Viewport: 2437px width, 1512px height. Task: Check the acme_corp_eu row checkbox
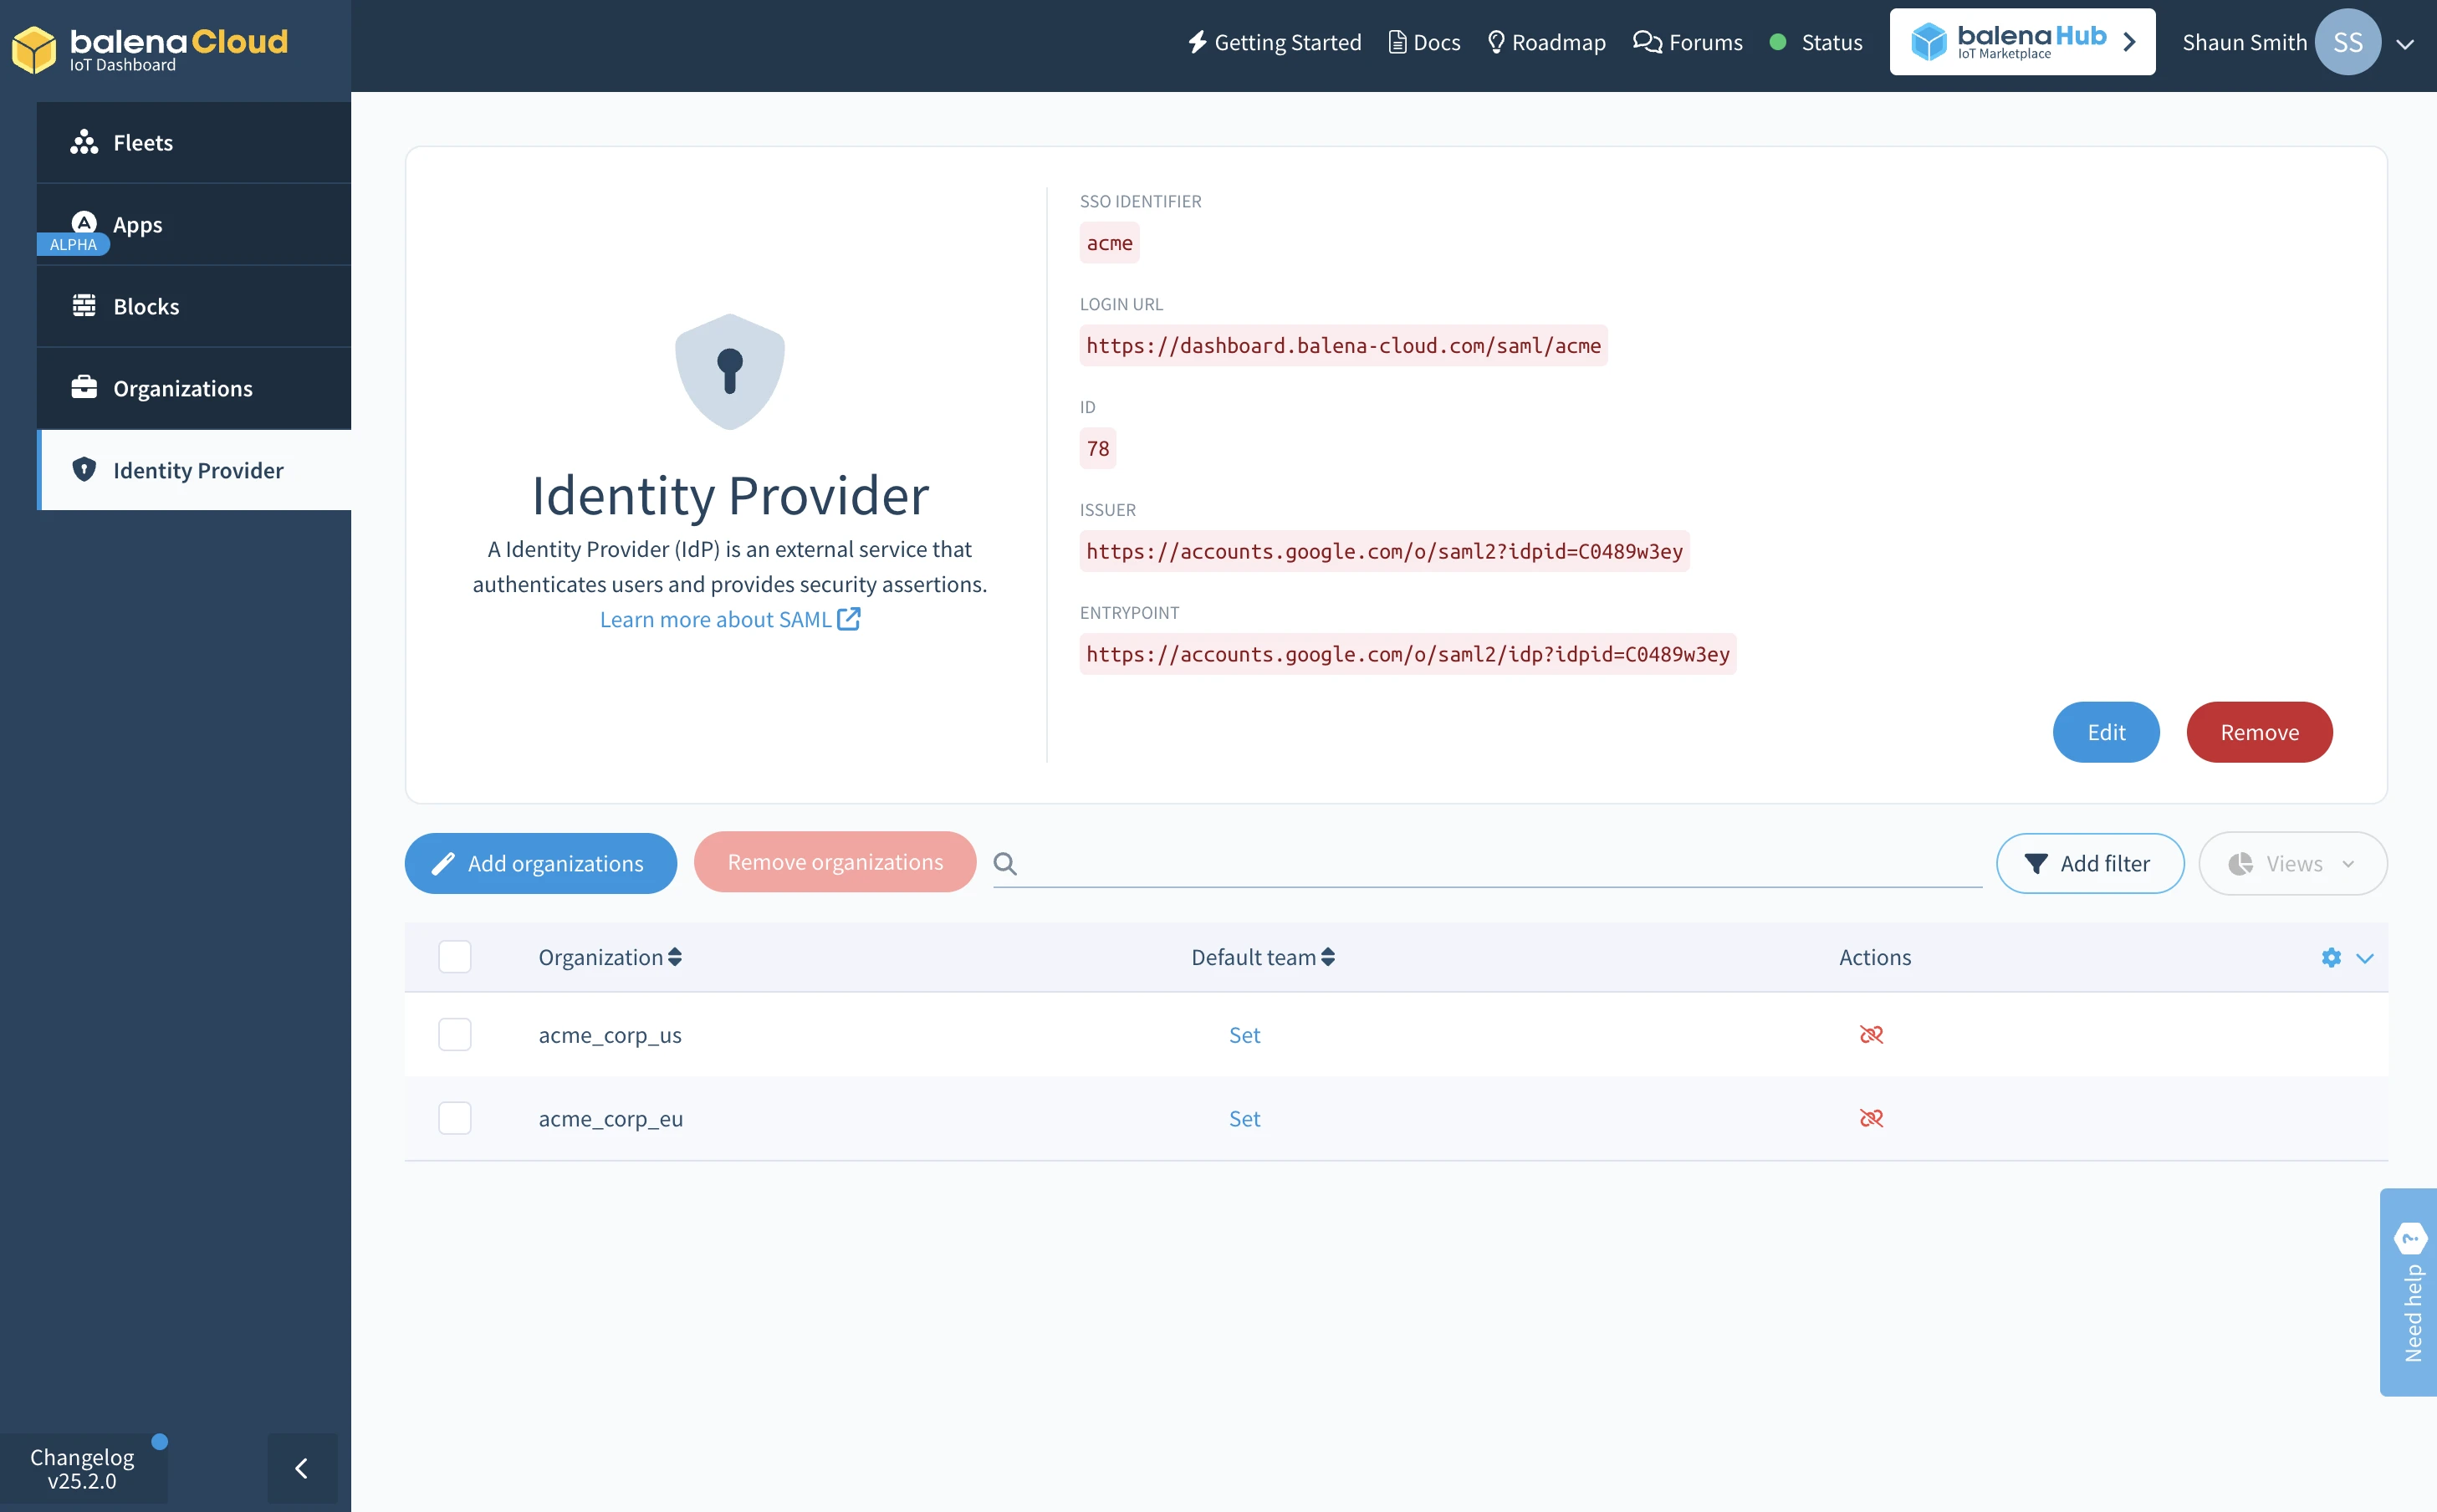pyautogui.click(x=455, y=1118)
